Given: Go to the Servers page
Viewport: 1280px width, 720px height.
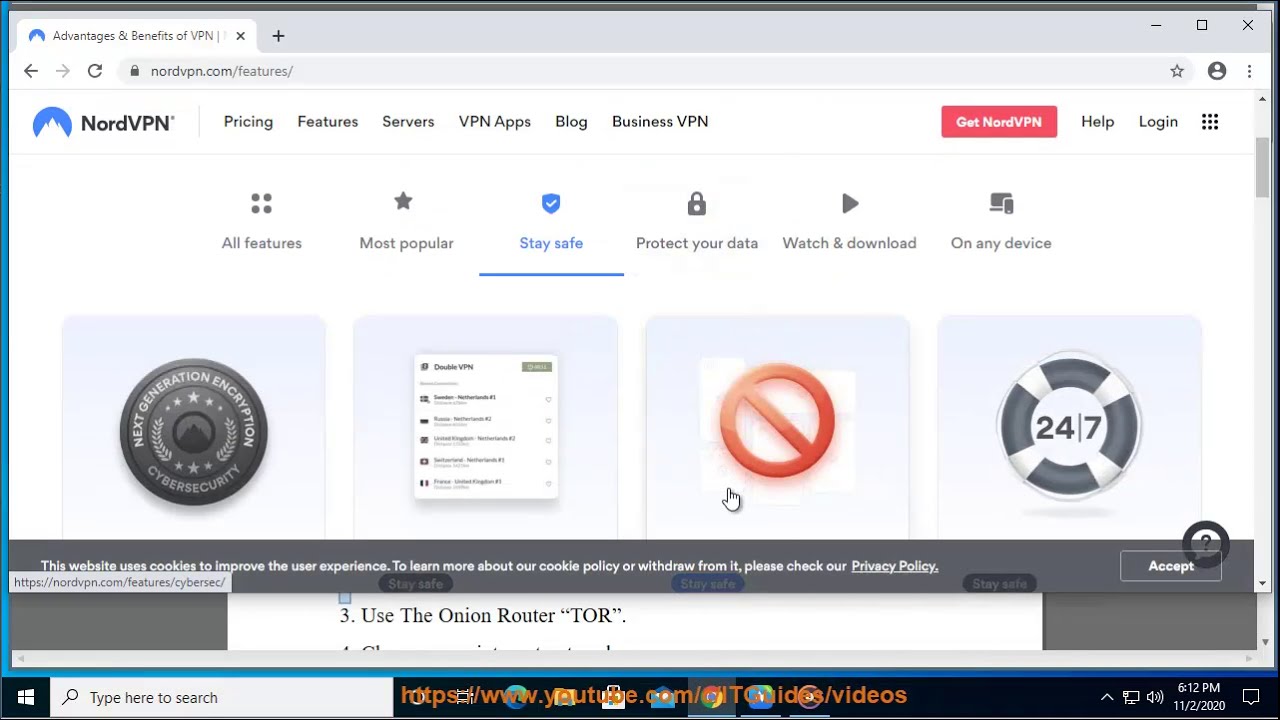Looking at the screenshot, I should click(408, 121).
